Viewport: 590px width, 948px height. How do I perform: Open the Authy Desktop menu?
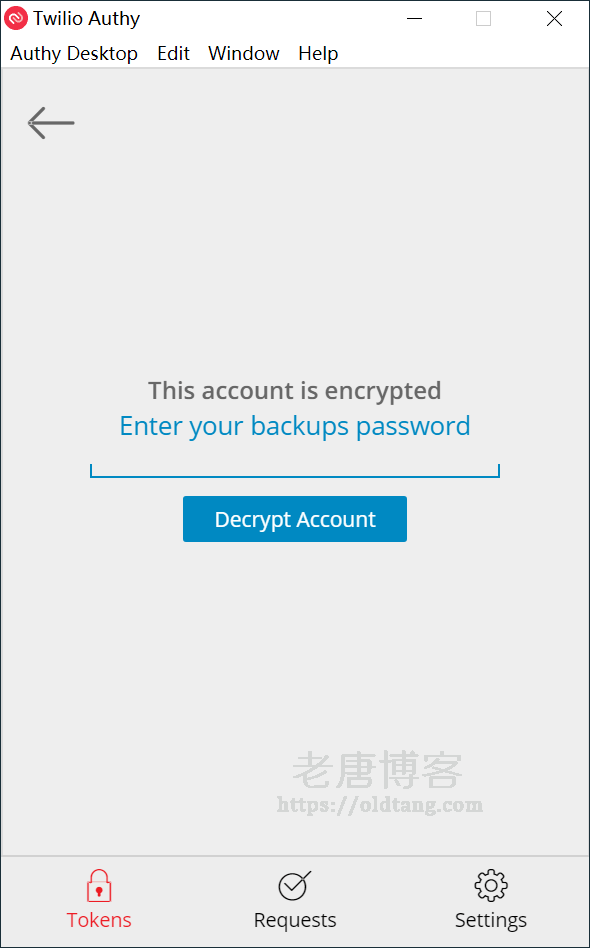point(74,54)
